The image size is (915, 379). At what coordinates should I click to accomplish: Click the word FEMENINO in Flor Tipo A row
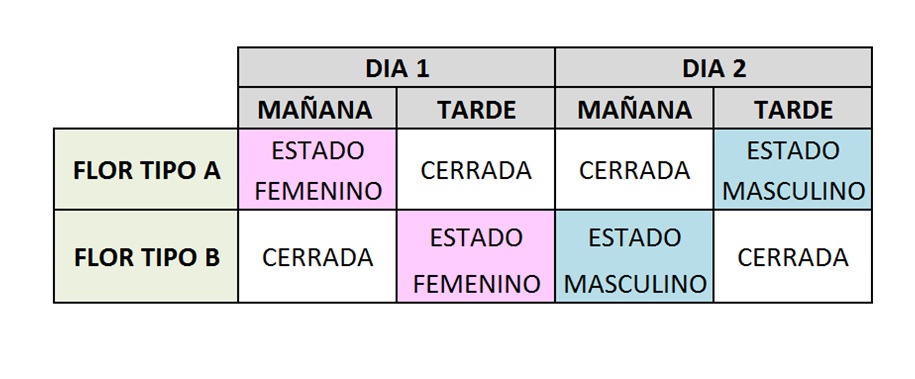(318, 191)
